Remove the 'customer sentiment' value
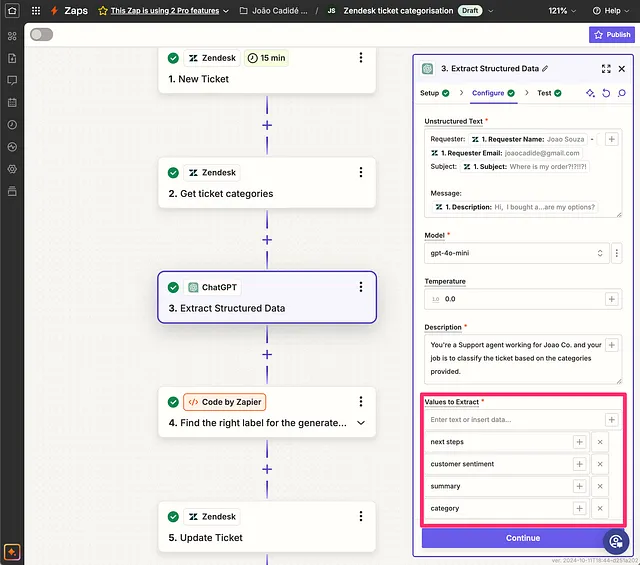 [600, 464]
